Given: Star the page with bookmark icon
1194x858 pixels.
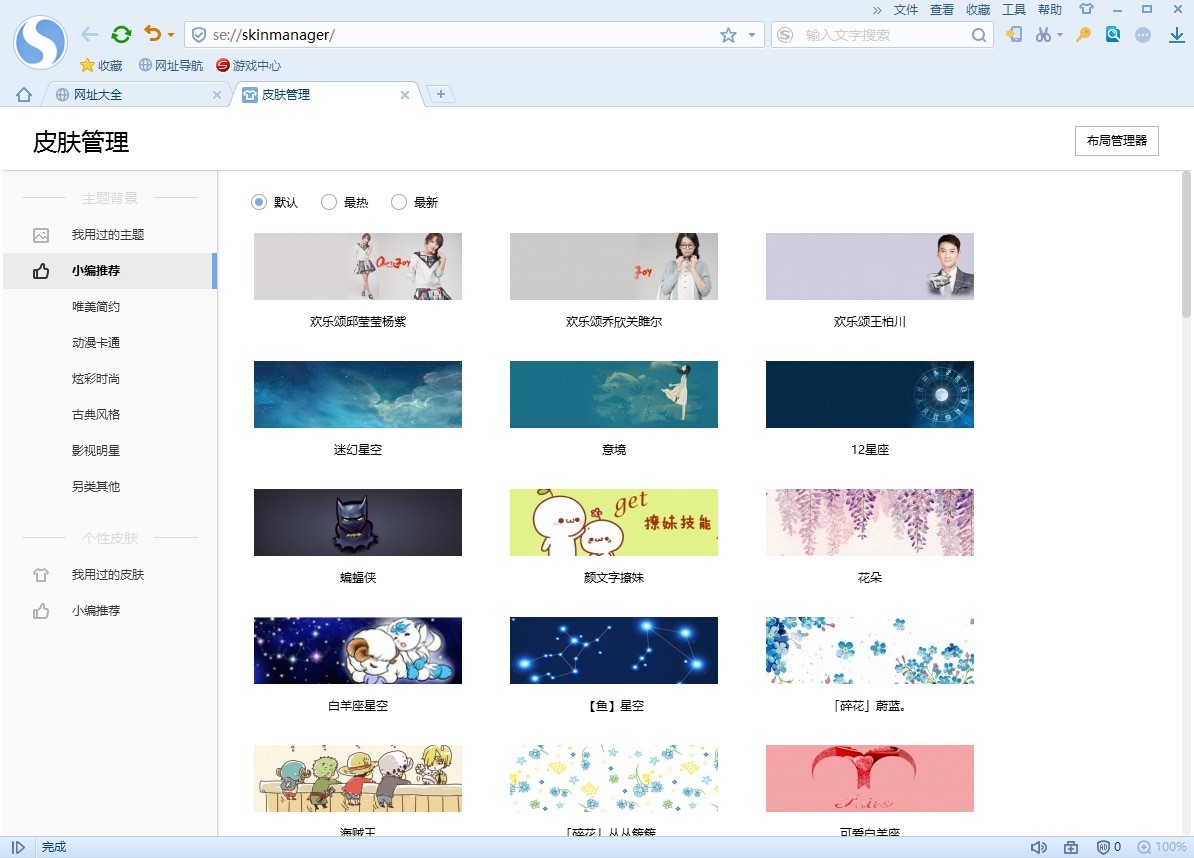Looking at the screenshot, I should (x=728, y=35).
